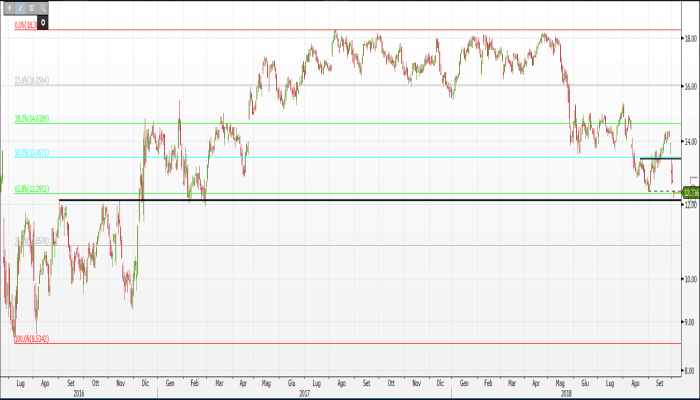Click the 38.2% Fibonacci retracement label
Image resolution: width=700 pixels, height=400 pixels.
31,118
